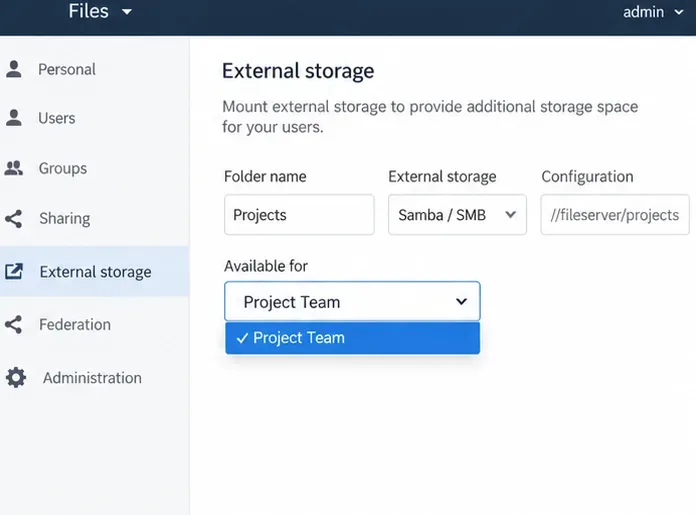Click the Users person icon in sidebar
The image size is (696, 515).
coord(14,118)
